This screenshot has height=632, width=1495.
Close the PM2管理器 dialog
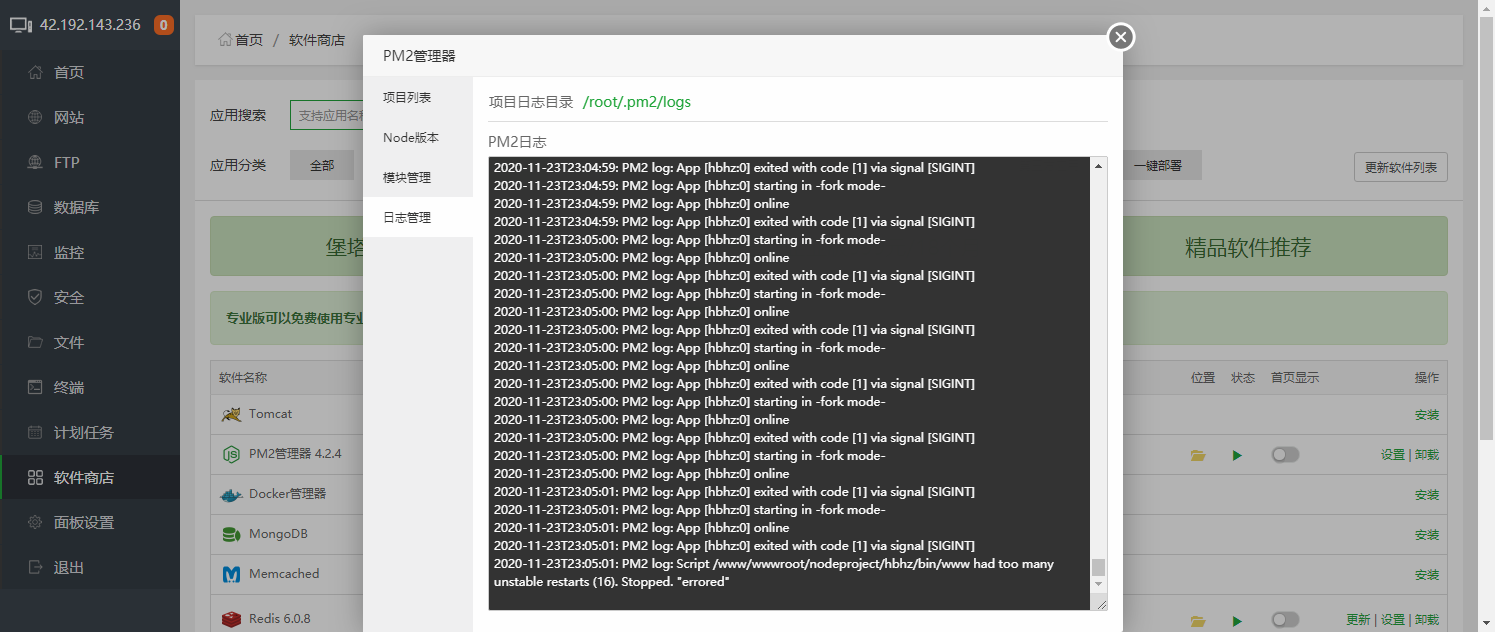(1121, 37)
